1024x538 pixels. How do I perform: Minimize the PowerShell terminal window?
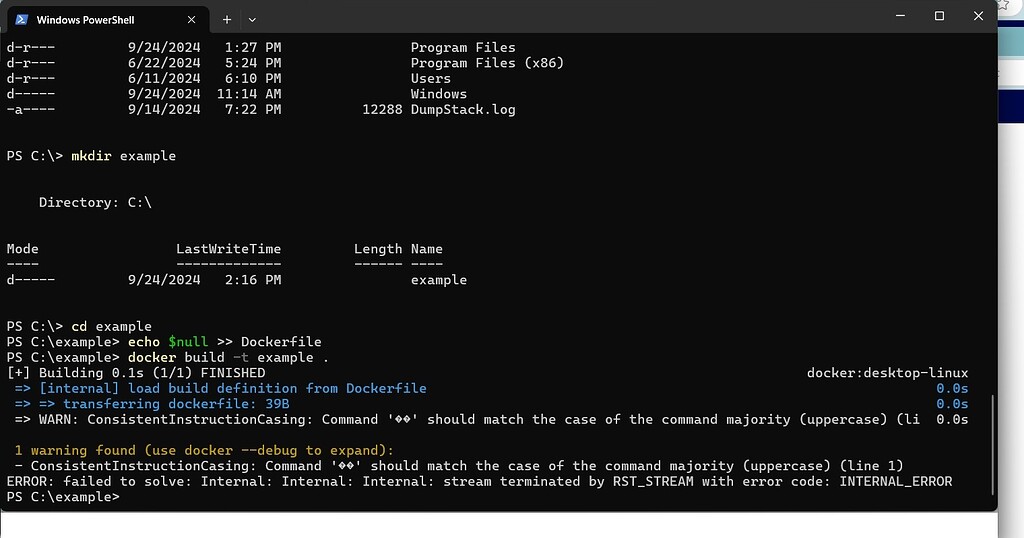tap(901, 16)
